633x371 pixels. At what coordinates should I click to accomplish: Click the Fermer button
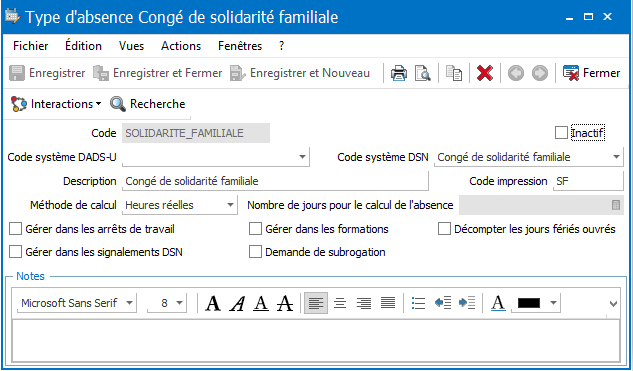(591, 73)
